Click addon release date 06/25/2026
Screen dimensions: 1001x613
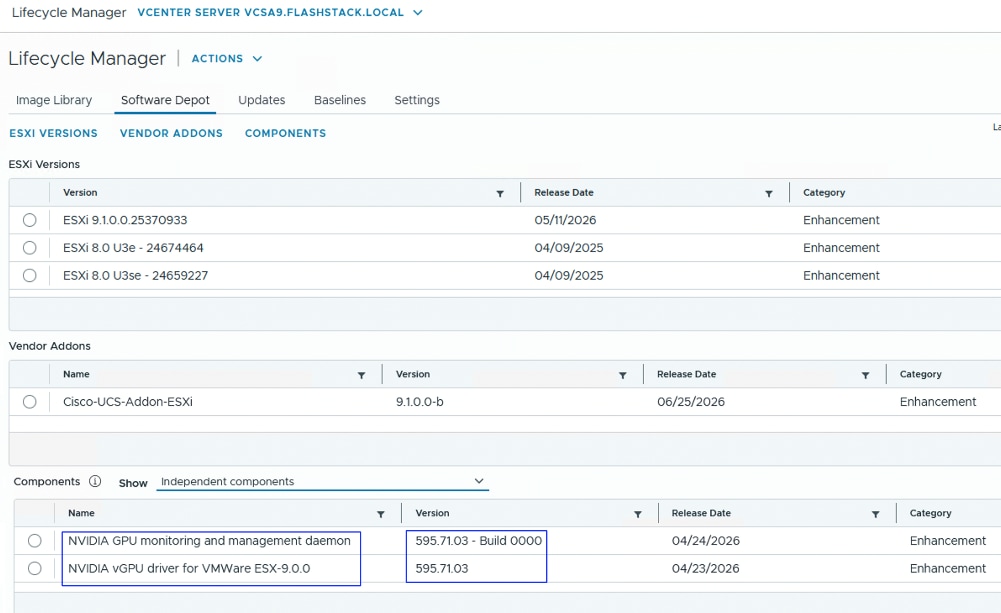[691, 402]
